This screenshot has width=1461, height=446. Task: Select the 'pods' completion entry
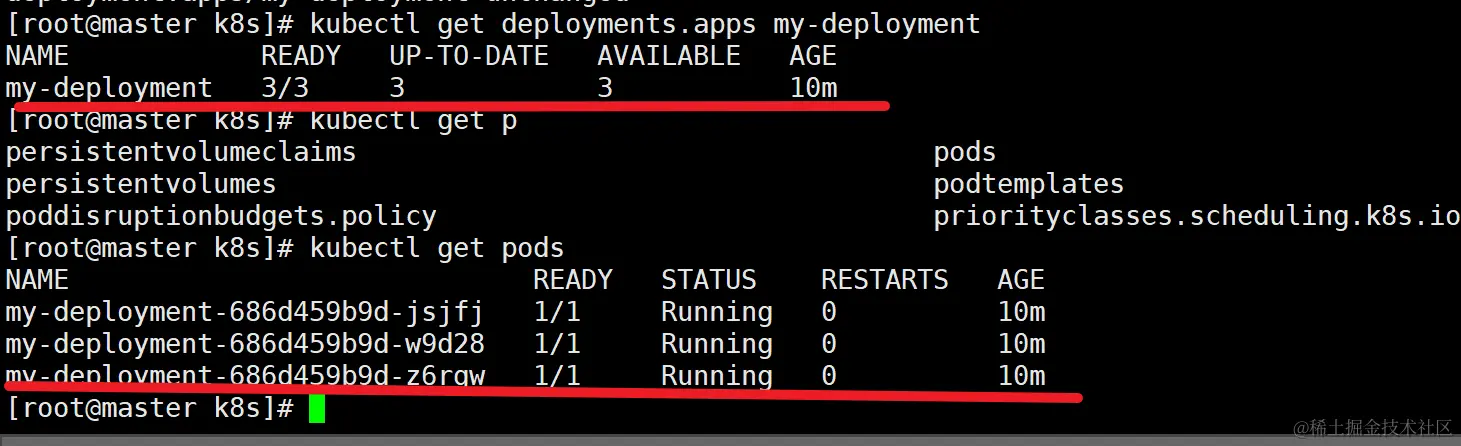pyautogui.click(x=965, y=152)
